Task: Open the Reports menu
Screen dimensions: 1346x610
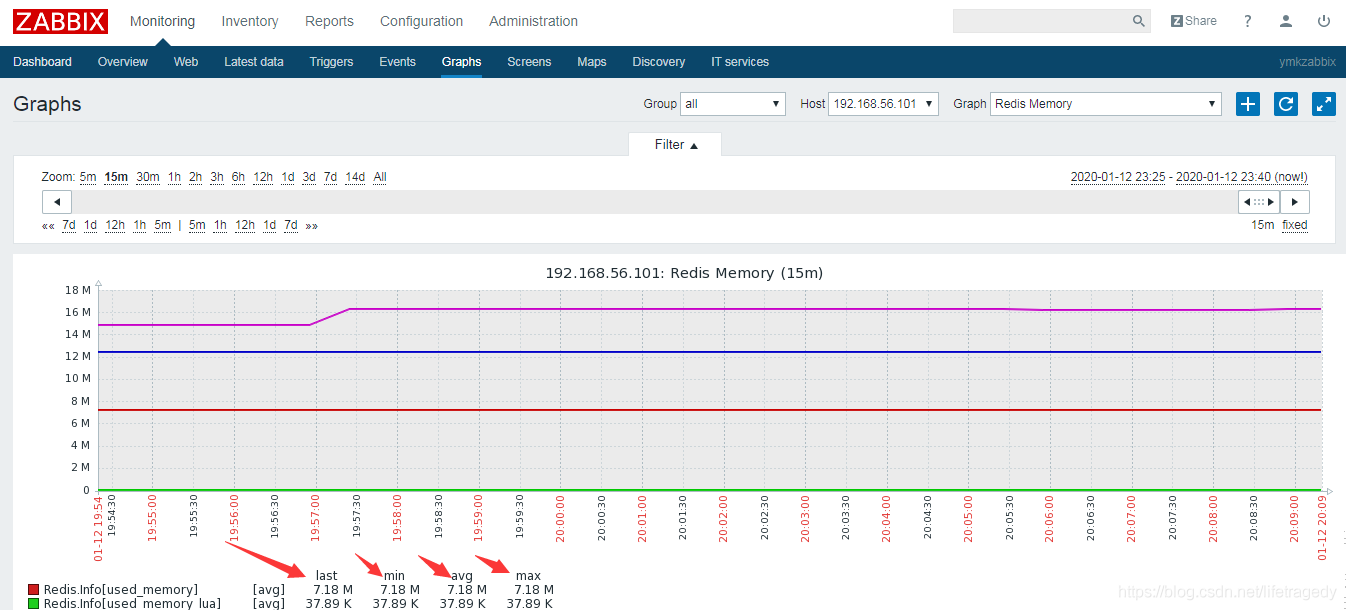Action: pos(329,21)
